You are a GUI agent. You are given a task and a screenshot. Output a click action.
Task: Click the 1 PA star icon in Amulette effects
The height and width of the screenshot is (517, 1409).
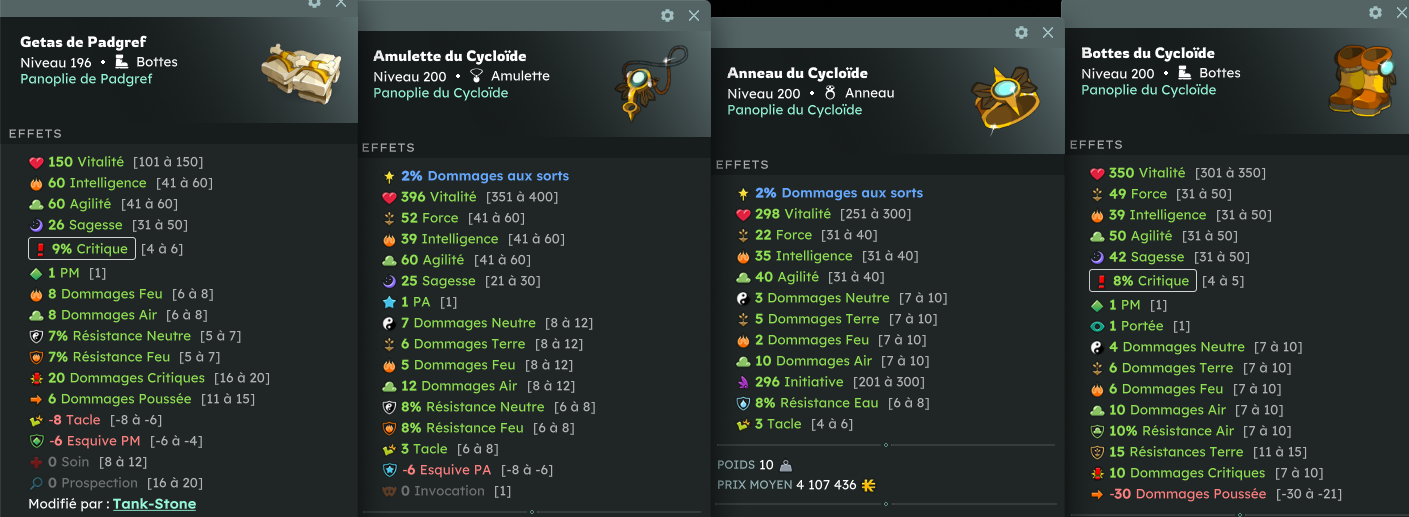(x=389, y=302)
